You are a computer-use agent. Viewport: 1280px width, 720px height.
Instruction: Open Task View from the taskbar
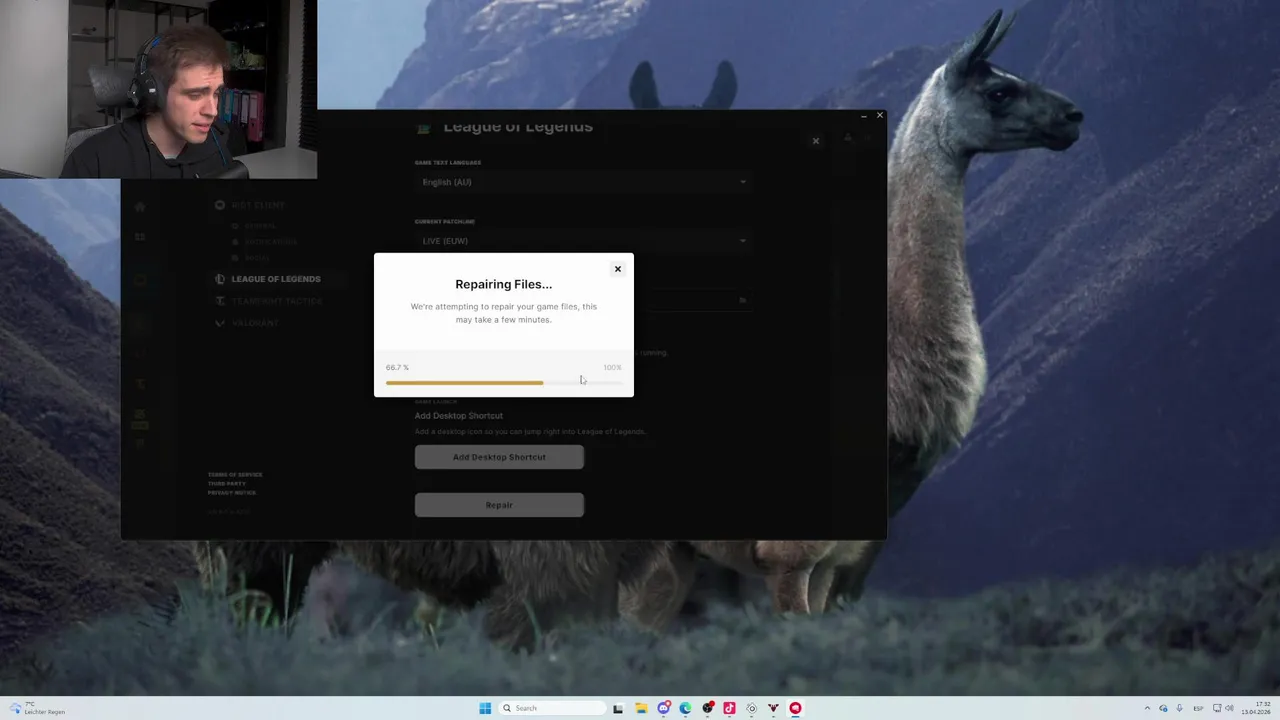point(618,708)
